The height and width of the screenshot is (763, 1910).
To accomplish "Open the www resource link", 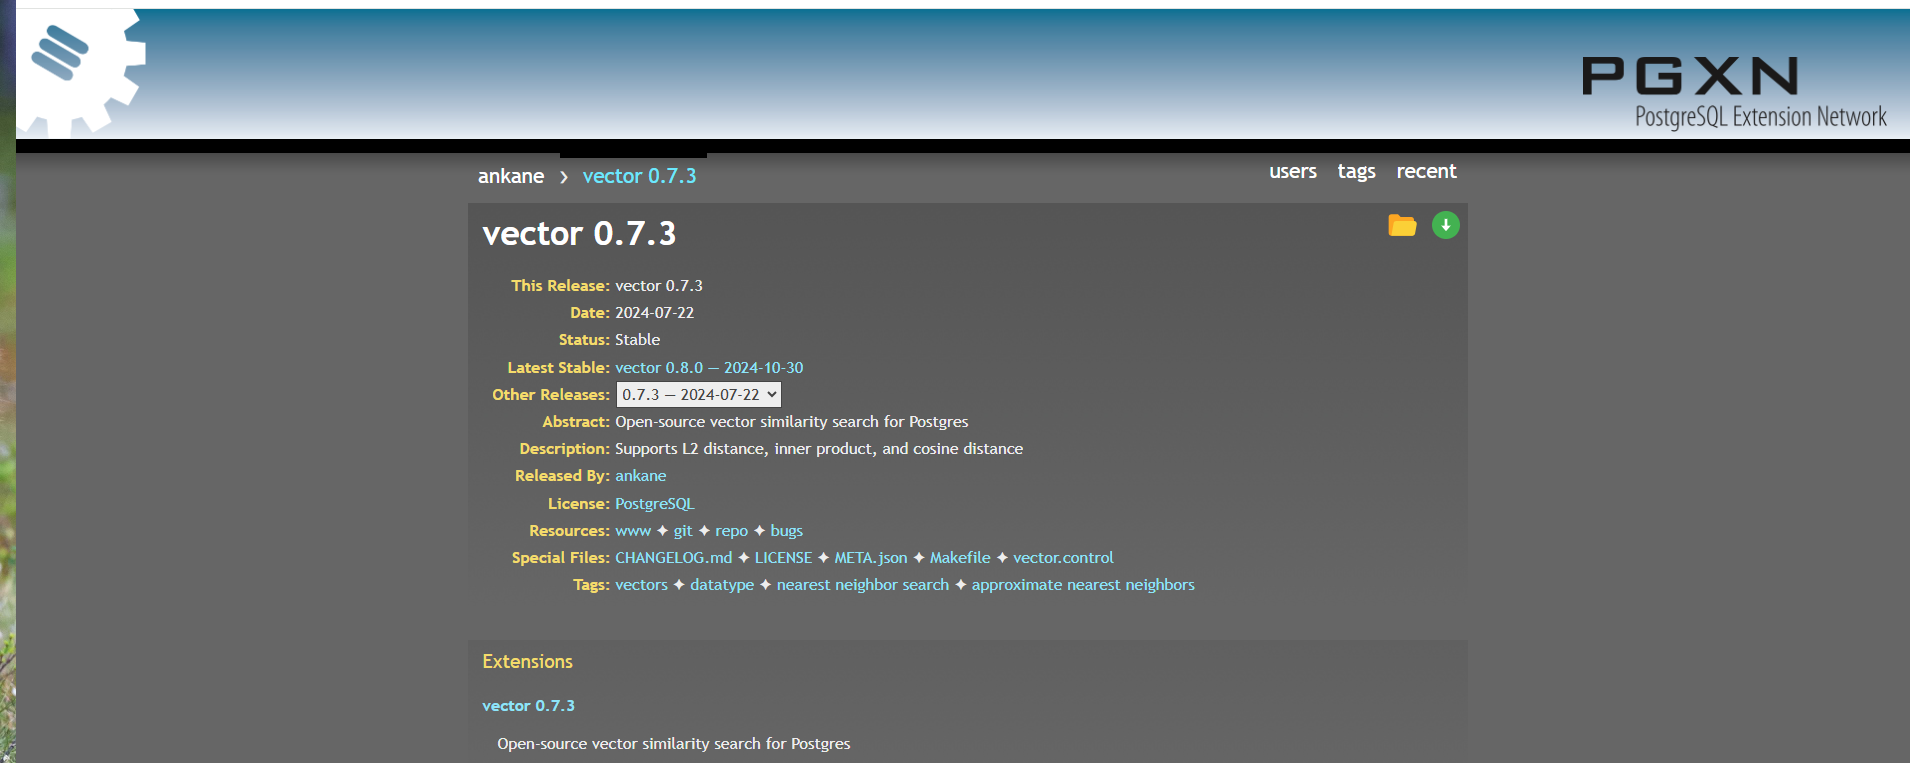I will 633,531.
